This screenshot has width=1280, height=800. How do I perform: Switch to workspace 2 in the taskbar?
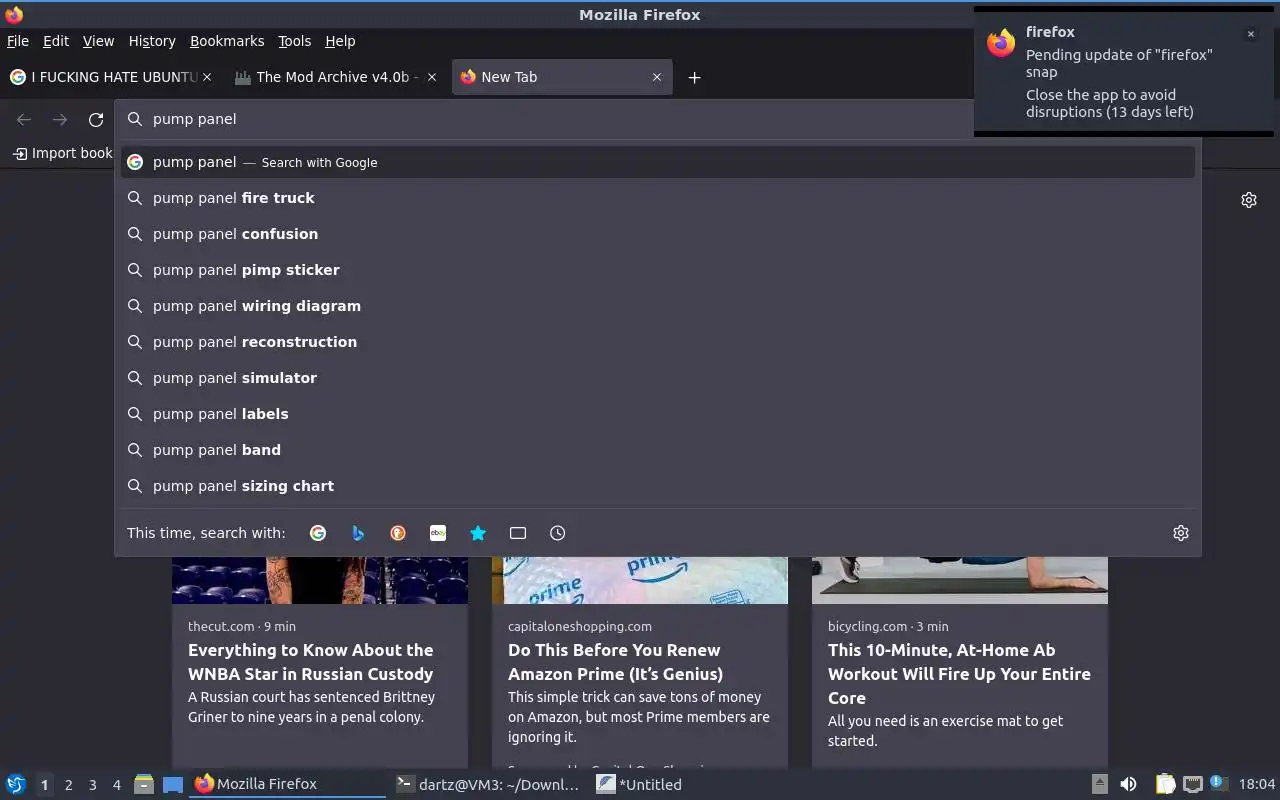point(68,785)
